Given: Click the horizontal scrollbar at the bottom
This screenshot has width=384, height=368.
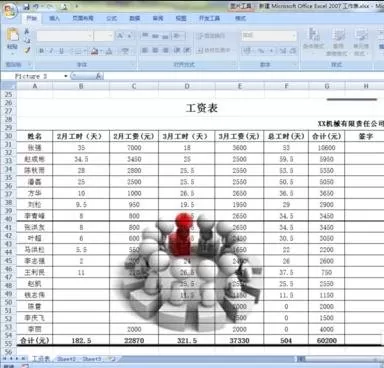Looking at the screenshot, I should click(x=340, y=359).
